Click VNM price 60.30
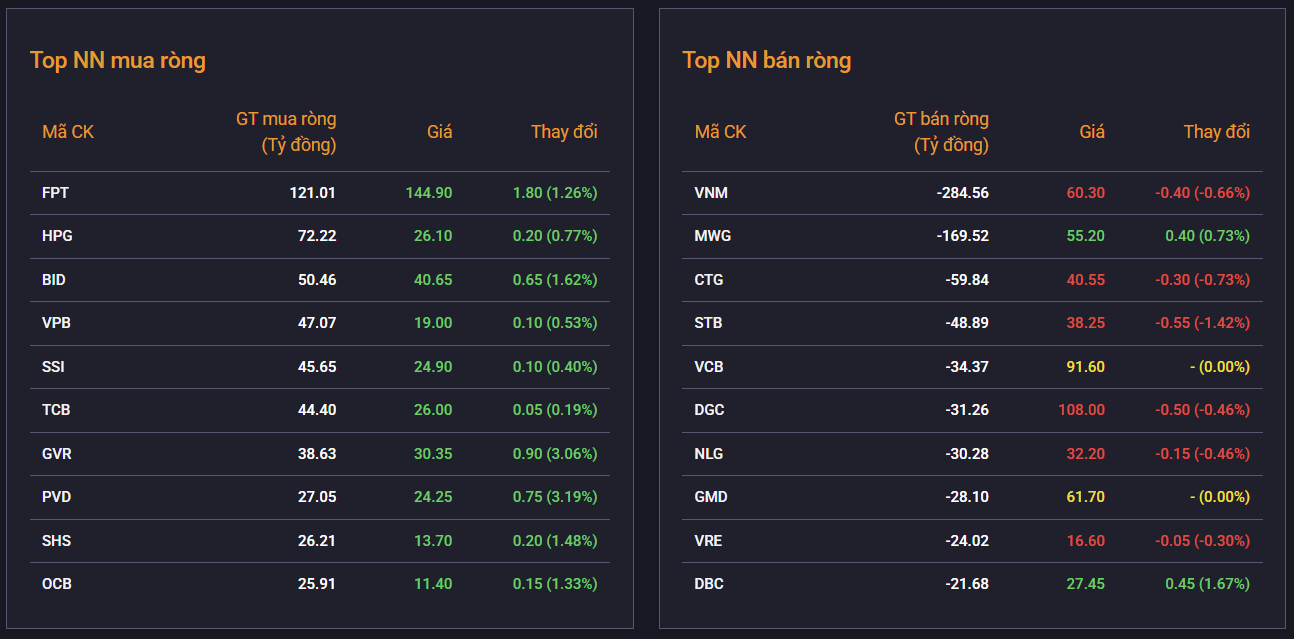 coord(1086,193)
